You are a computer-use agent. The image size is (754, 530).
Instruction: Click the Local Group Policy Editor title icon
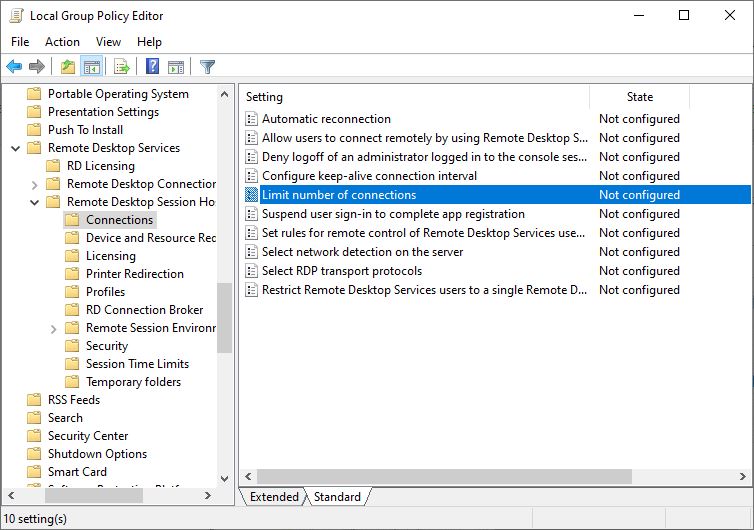pos(17,15)
